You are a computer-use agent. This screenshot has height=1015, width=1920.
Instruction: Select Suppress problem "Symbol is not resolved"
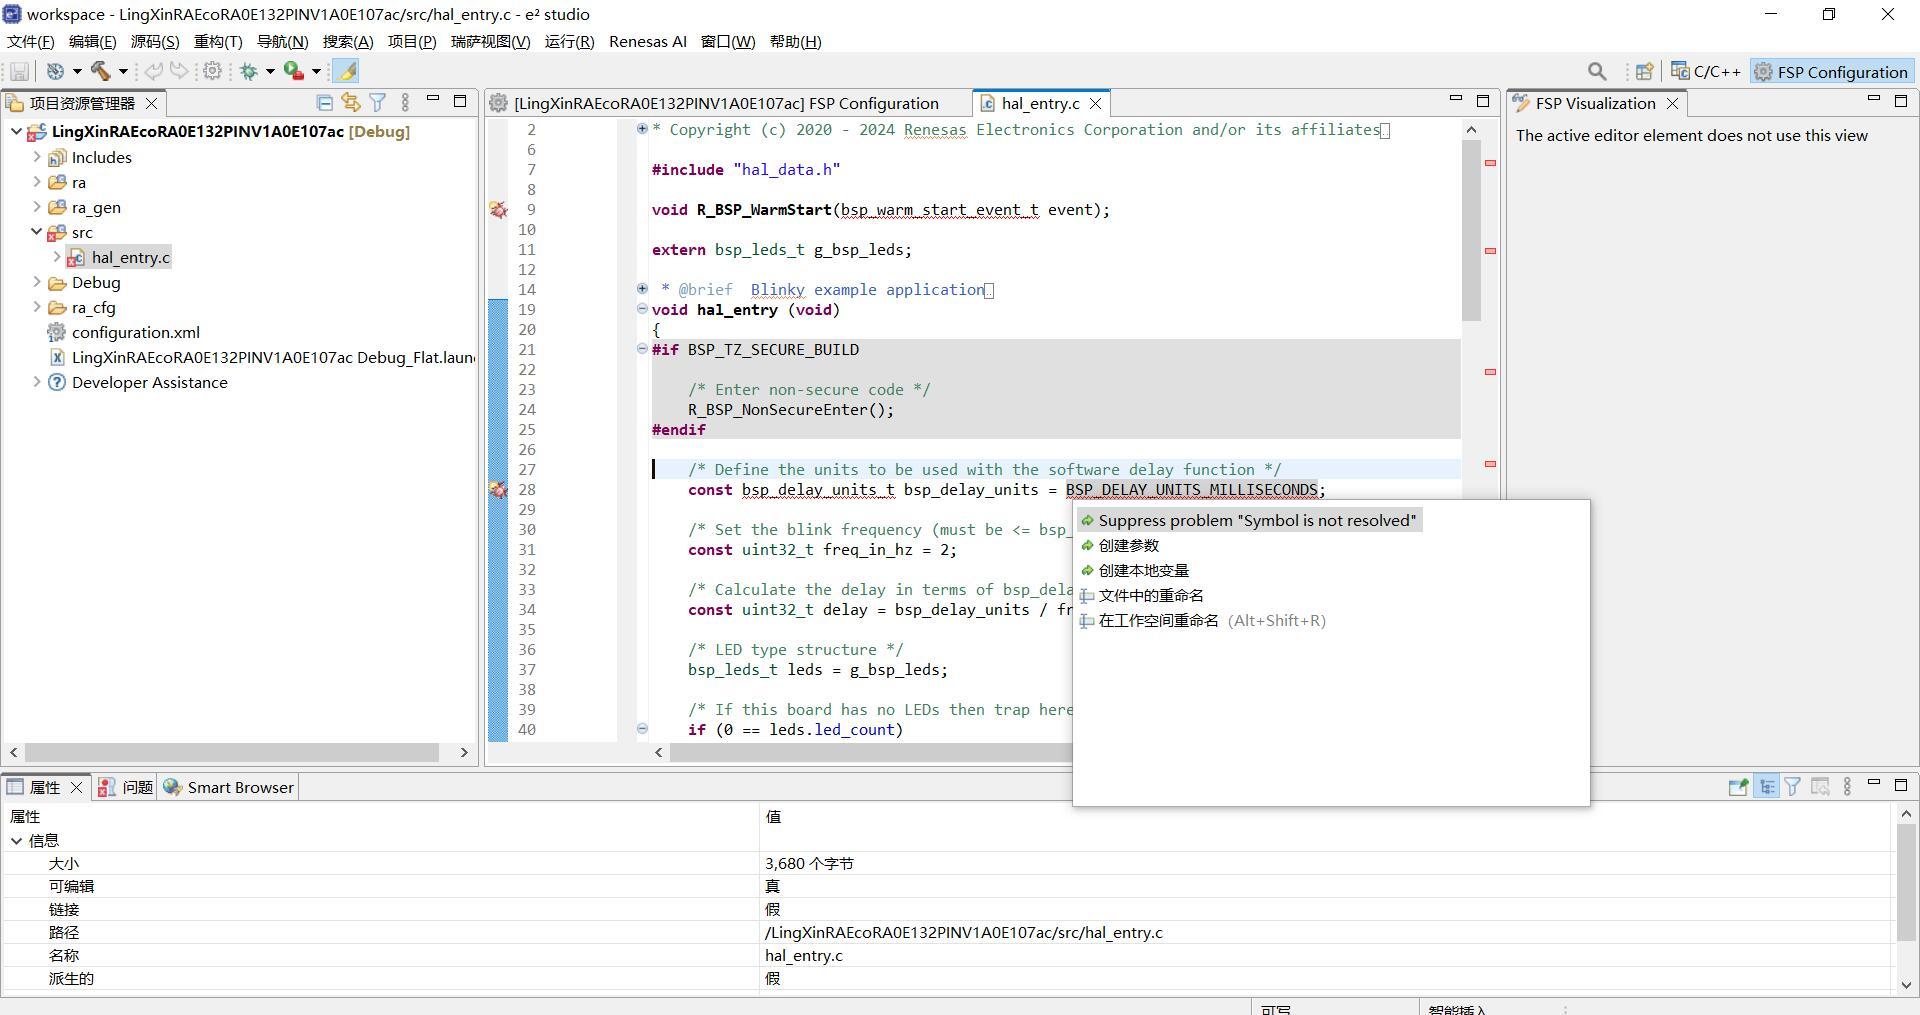point(1256,520)
